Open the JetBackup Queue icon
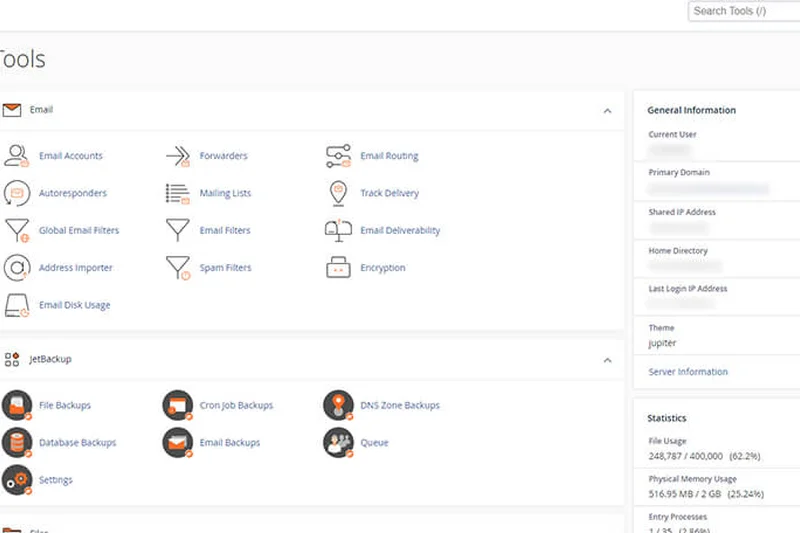The height and width of the screenshot is (533, 800). (339, 442)
